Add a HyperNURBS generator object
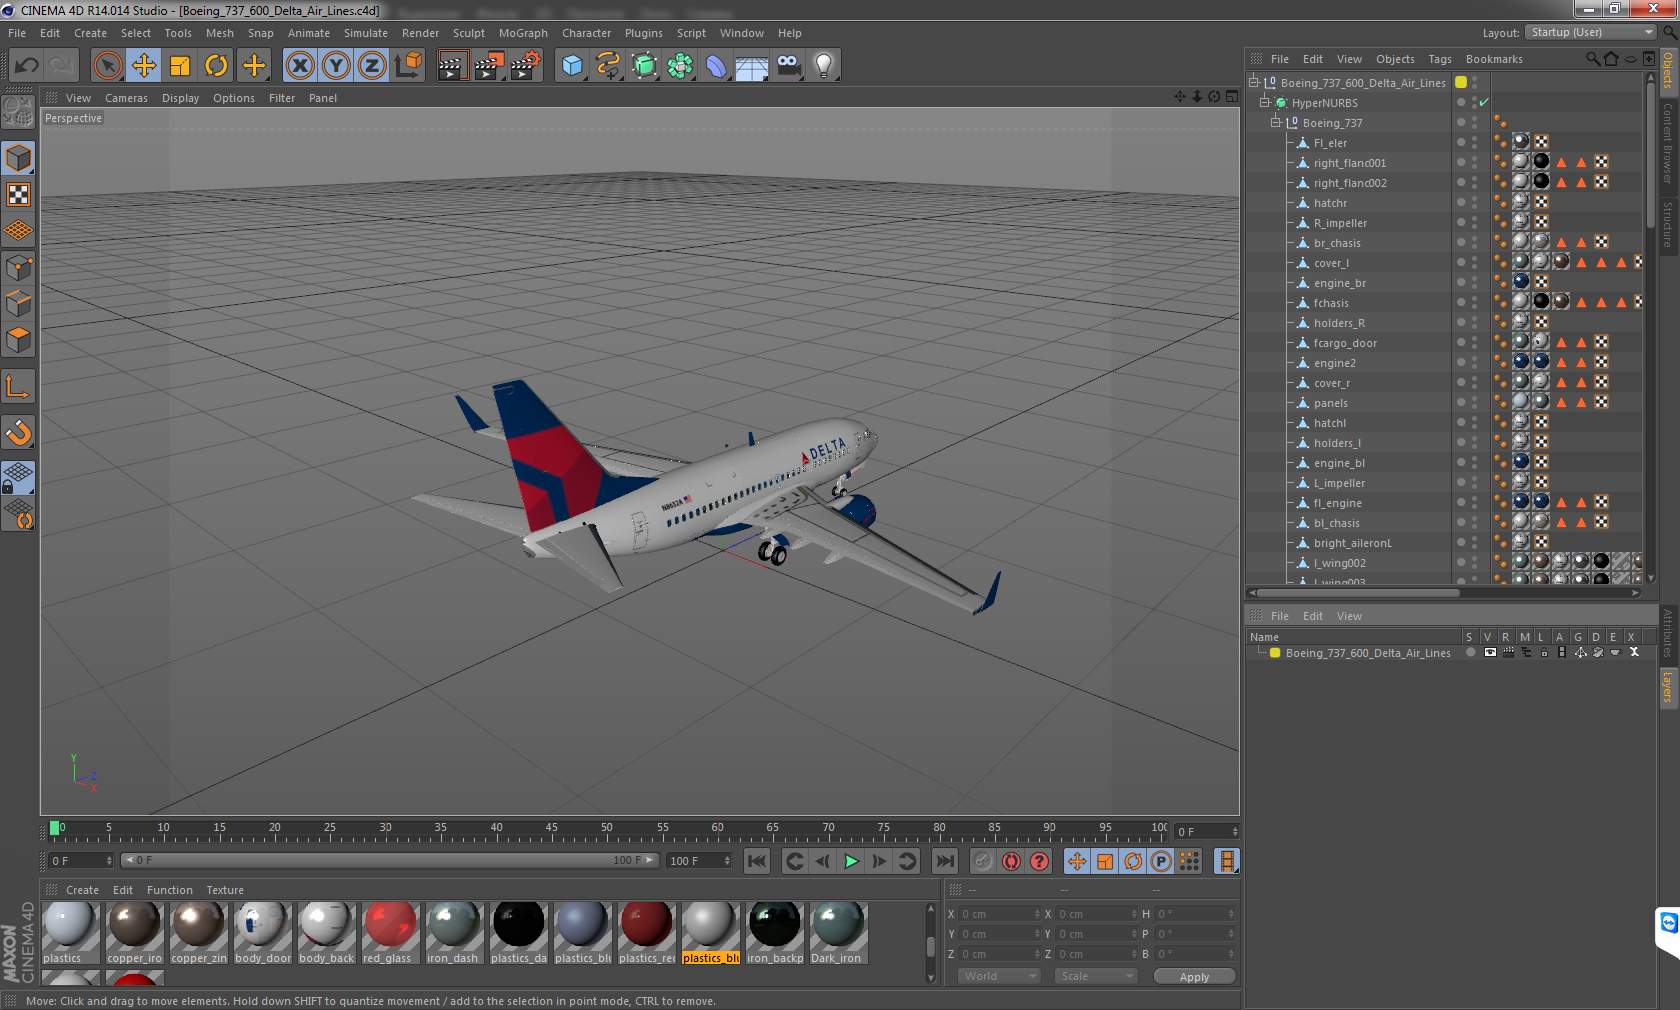 [x=645, y=66]
